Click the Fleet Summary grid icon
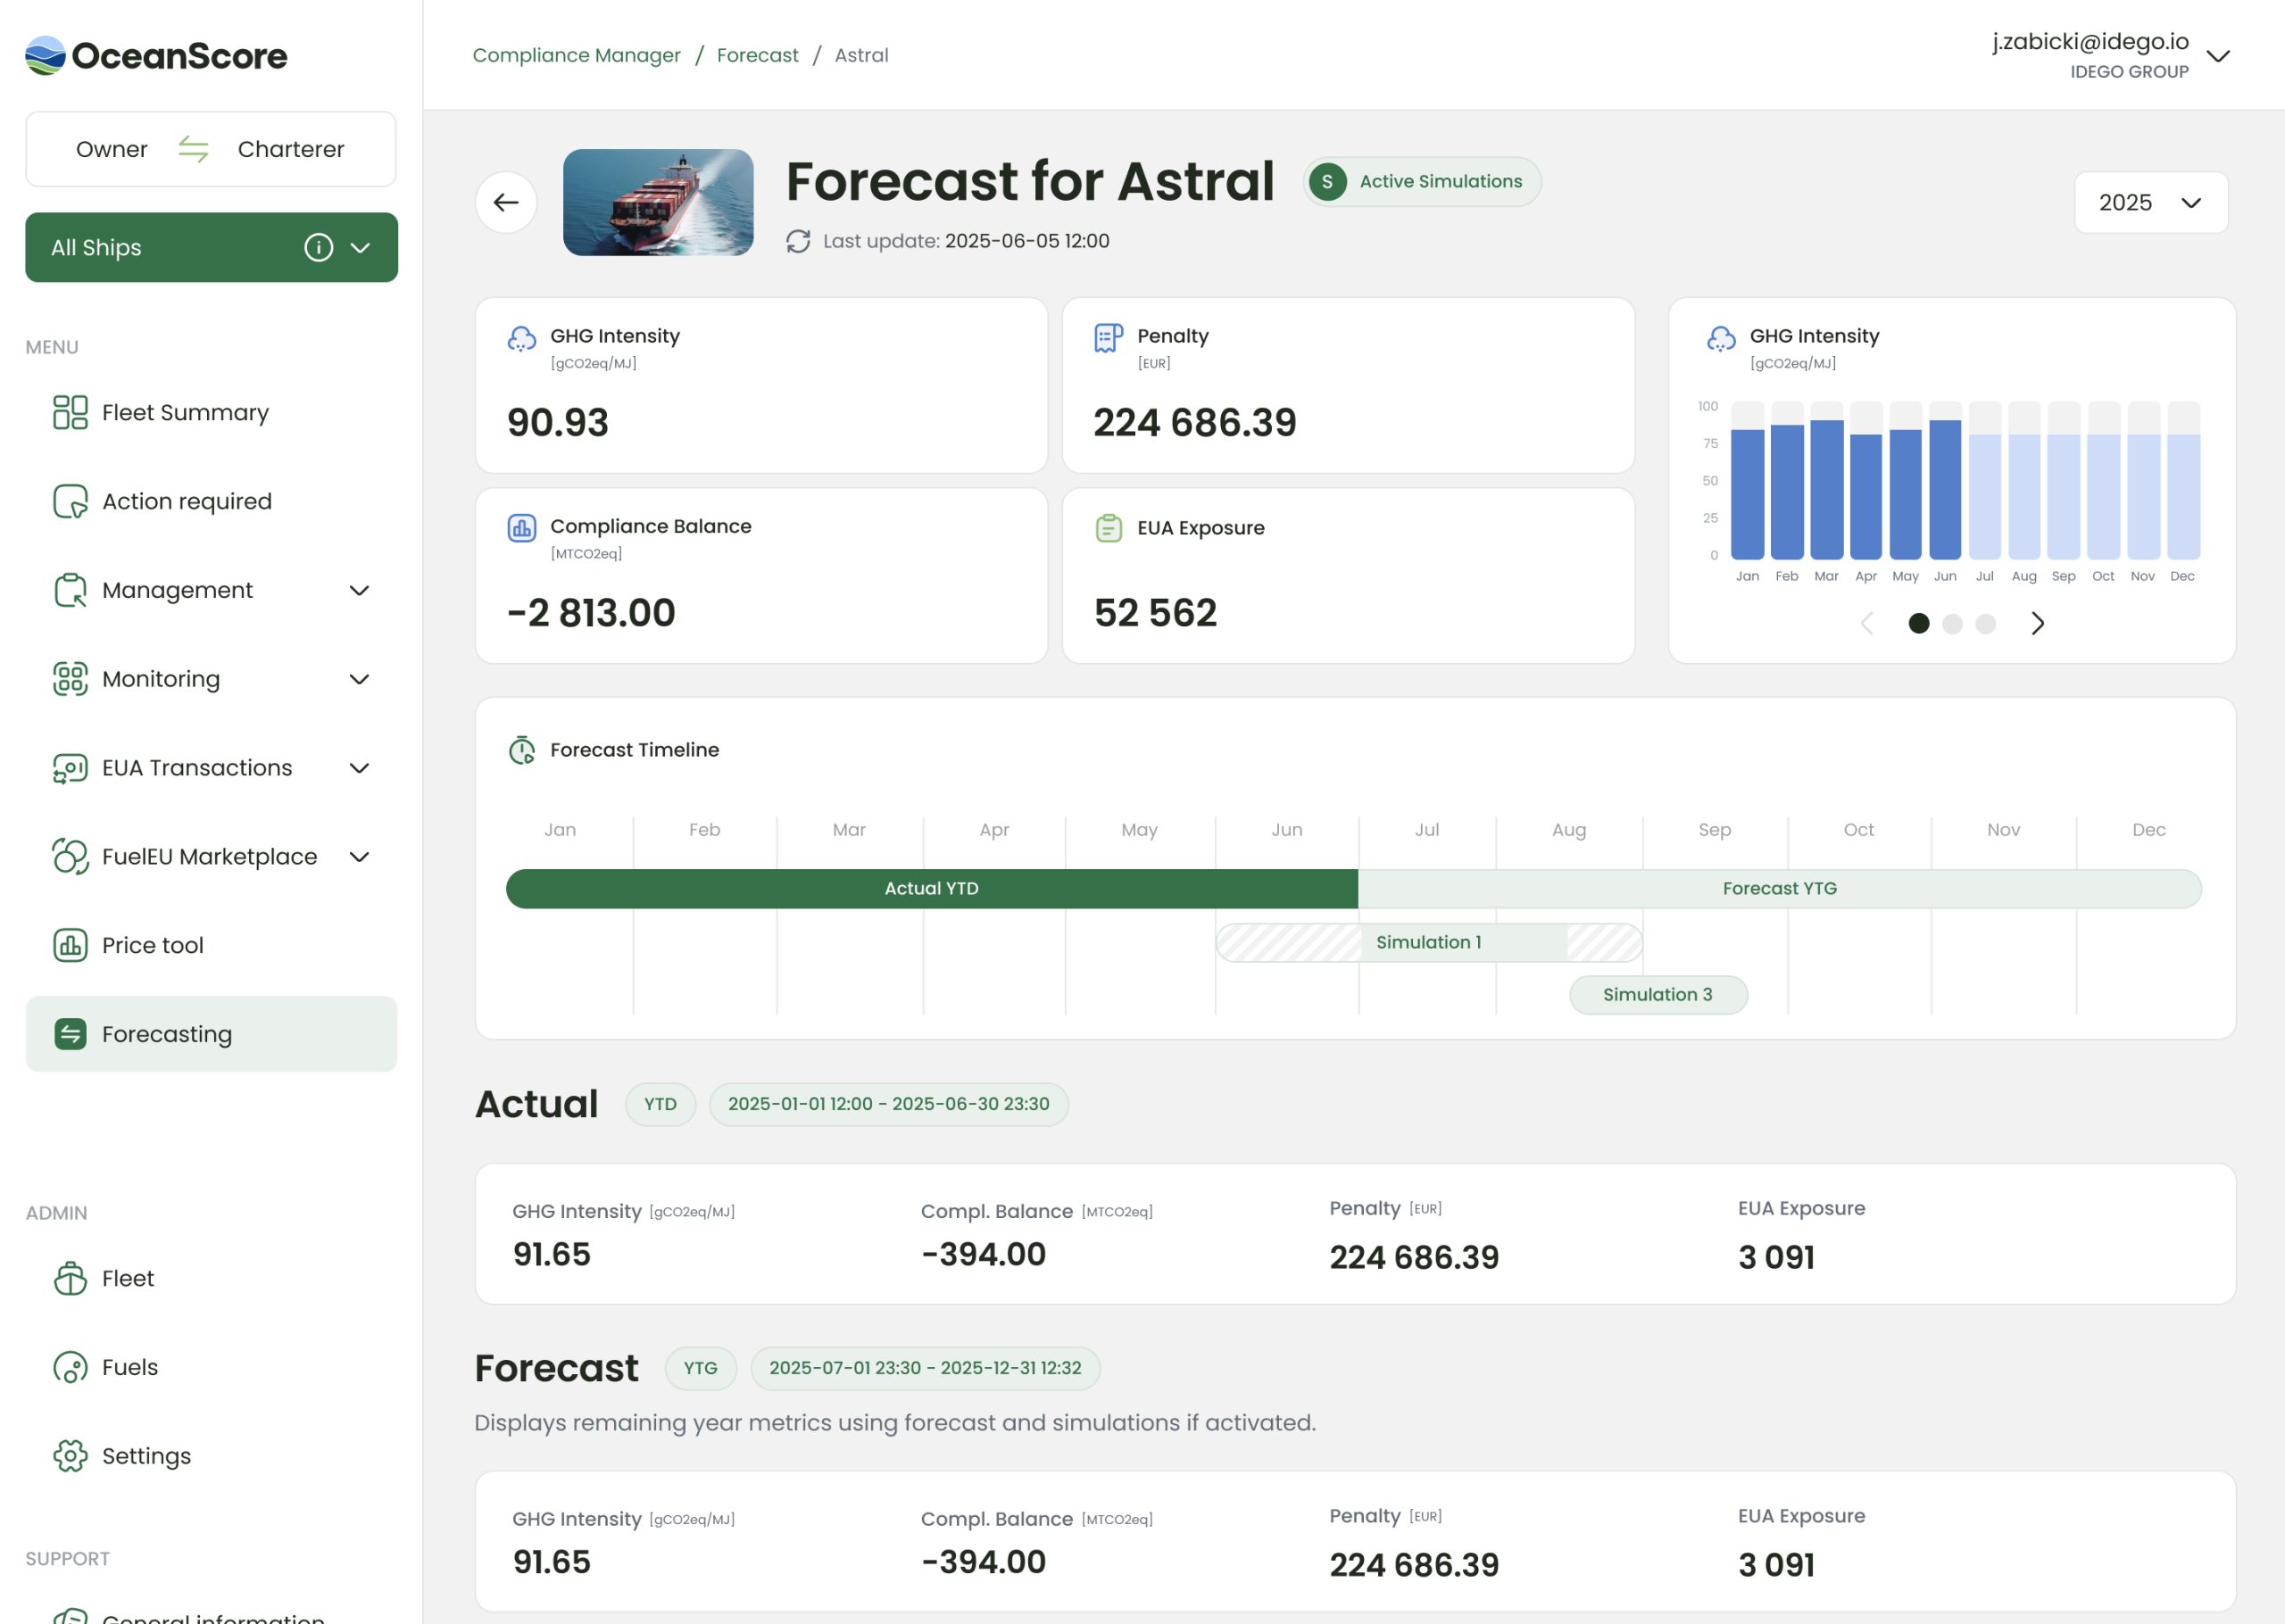 coord(70,412)
